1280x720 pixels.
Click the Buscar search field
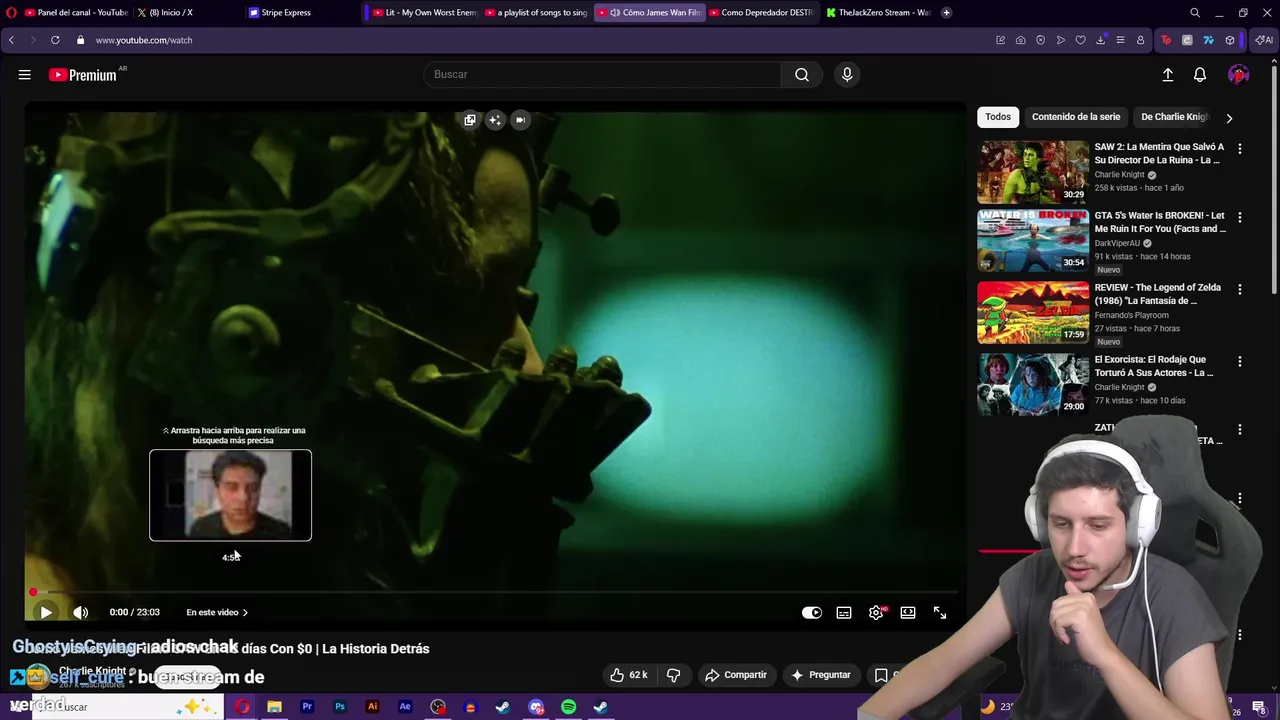[603, 74]
